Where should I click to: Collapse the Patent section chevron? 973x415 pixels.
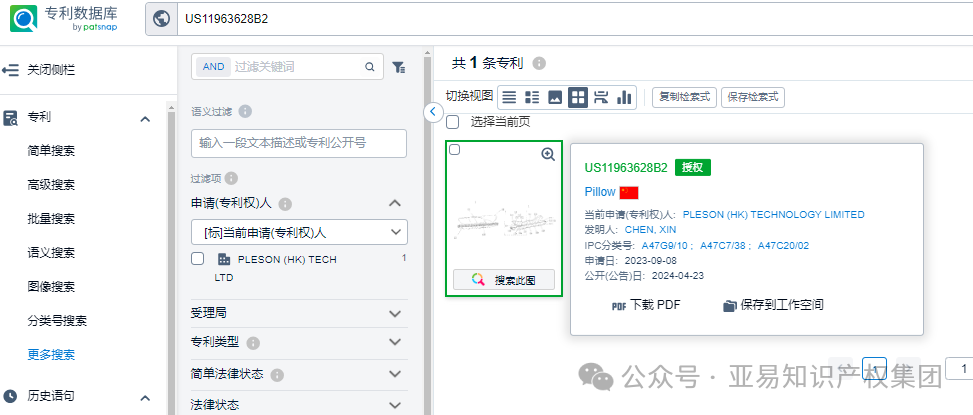pyautogui.click(x=145, y=118)
